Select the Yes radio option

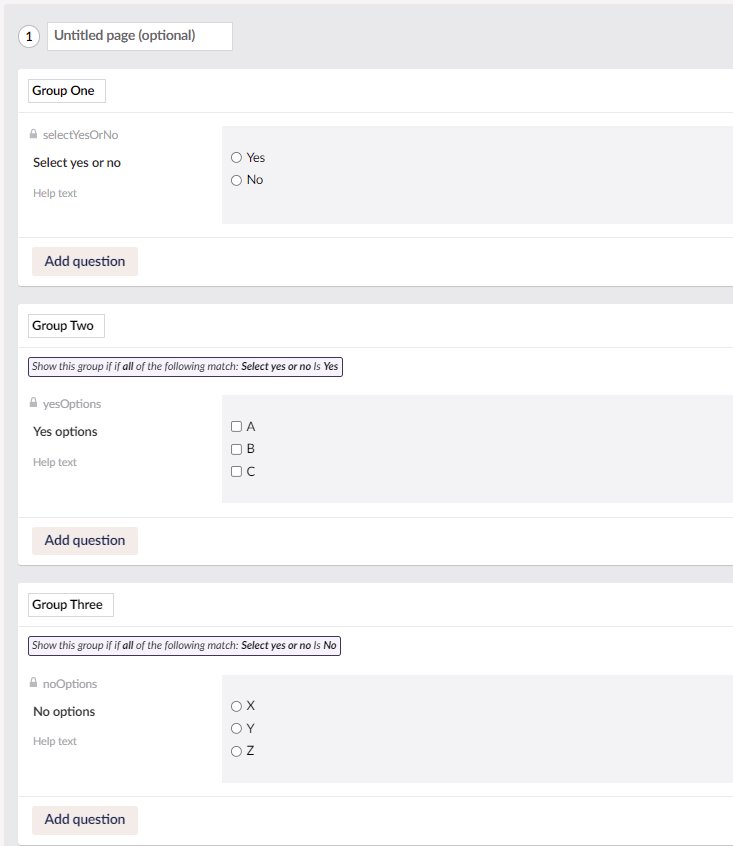tap(234, 157)
